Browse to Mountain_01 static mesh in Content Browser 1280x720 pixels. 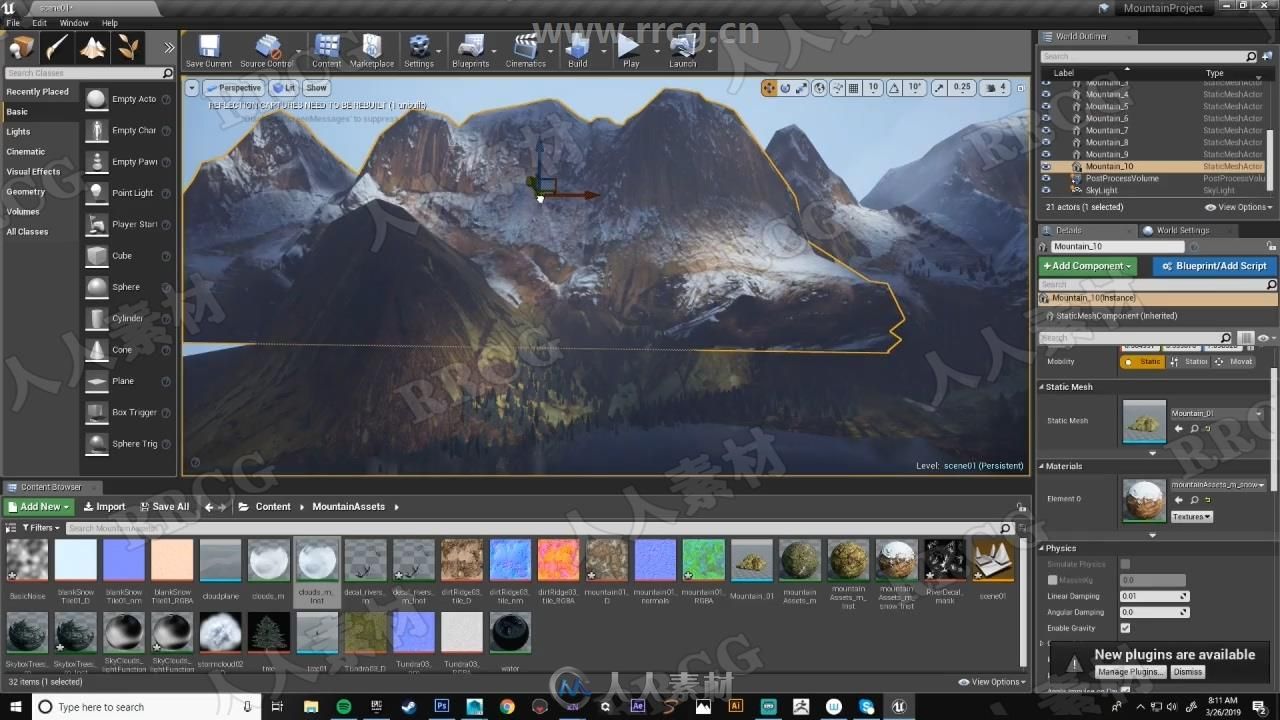(x=1194, y=428)
